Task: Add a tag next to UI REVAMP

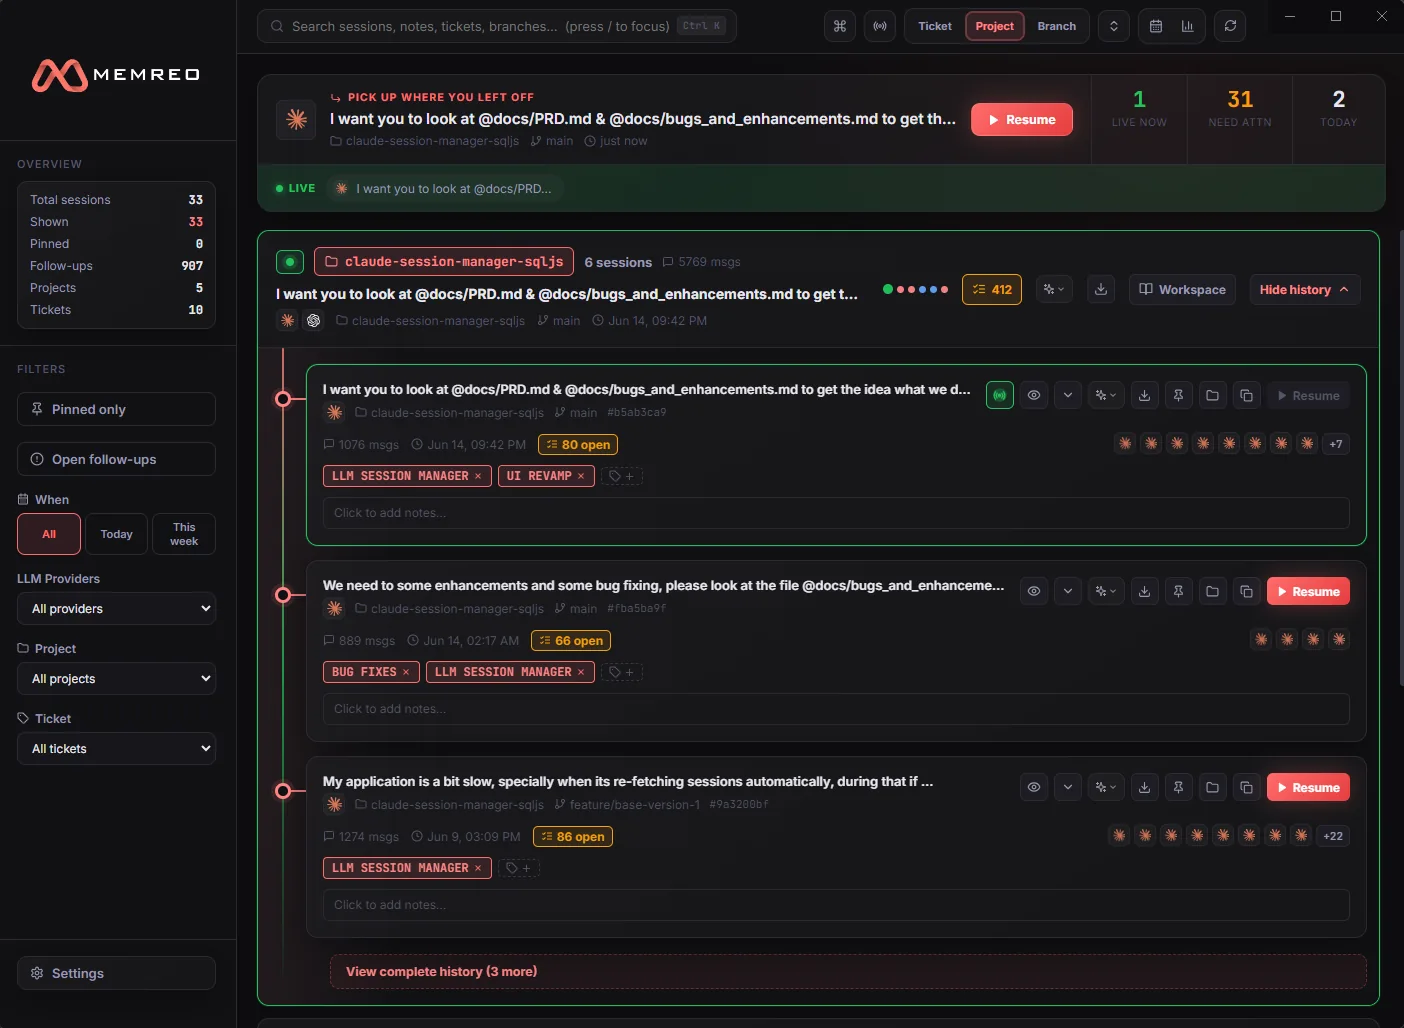Action: tap(621, 476)
